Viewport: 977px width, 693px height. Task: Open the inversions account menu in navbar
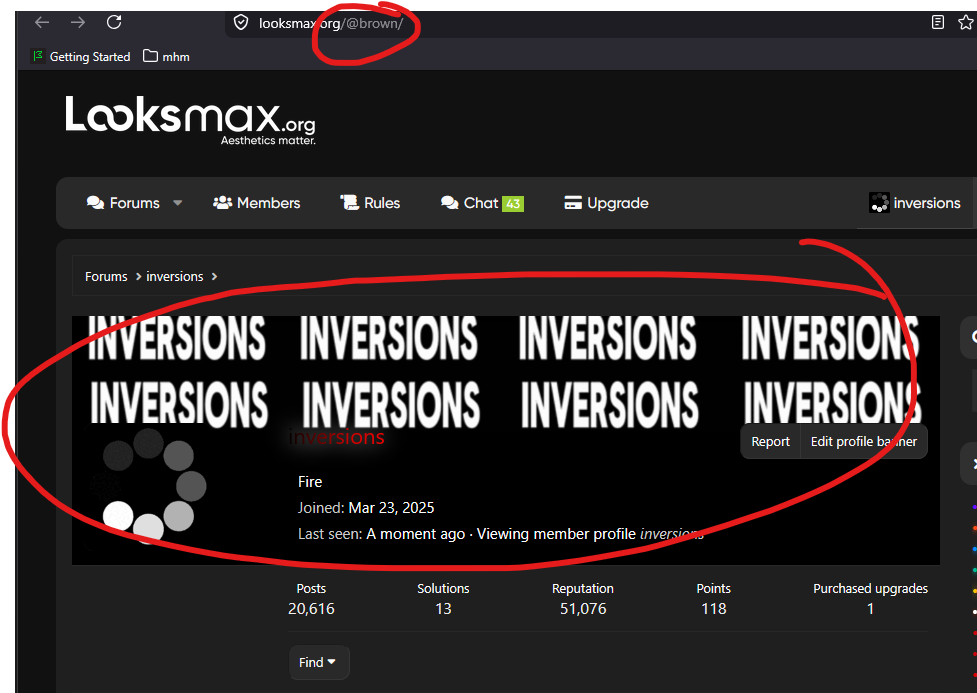[x=915, y=203]
